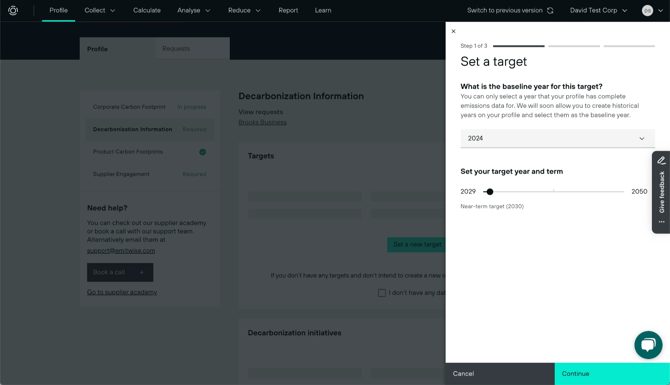Close the Set a target panel
The image size is (670, 385).
coord(453,31)
